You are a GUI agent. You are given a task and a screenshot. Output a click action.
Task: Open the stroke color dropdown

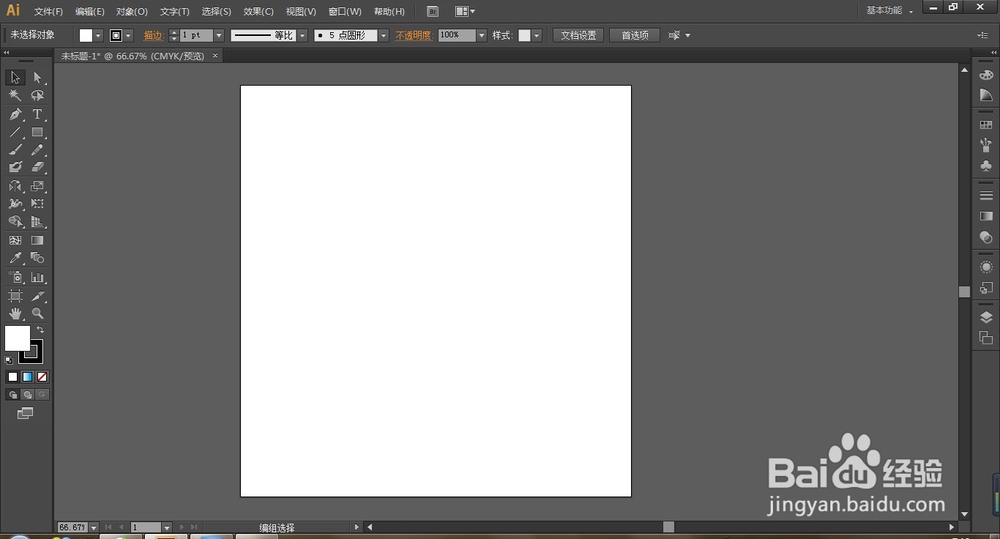pyautogui.click(x=129, y=36)
